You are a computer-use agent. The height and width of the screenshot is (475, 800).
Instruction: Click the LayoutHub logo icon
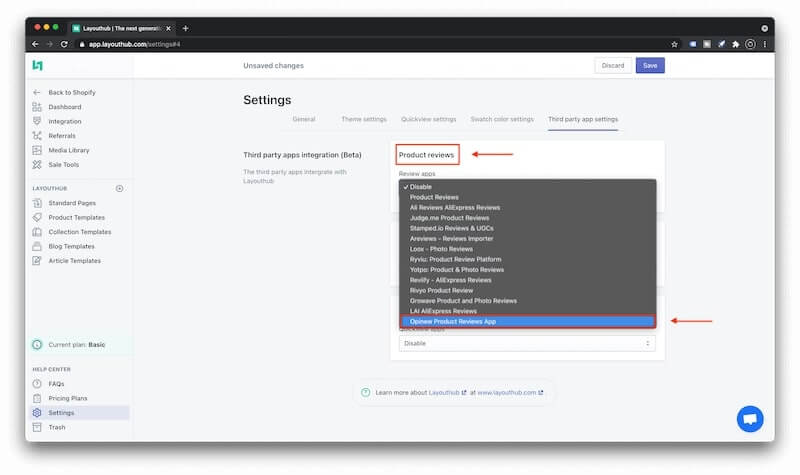(x=37, y=65)
